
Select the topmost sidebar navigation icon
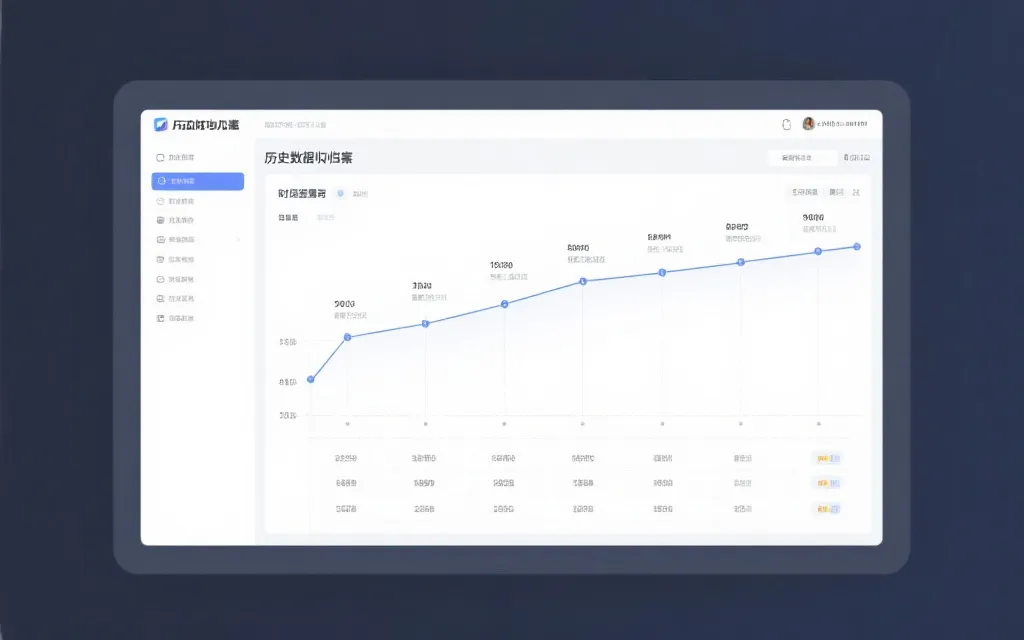point(159,157)
